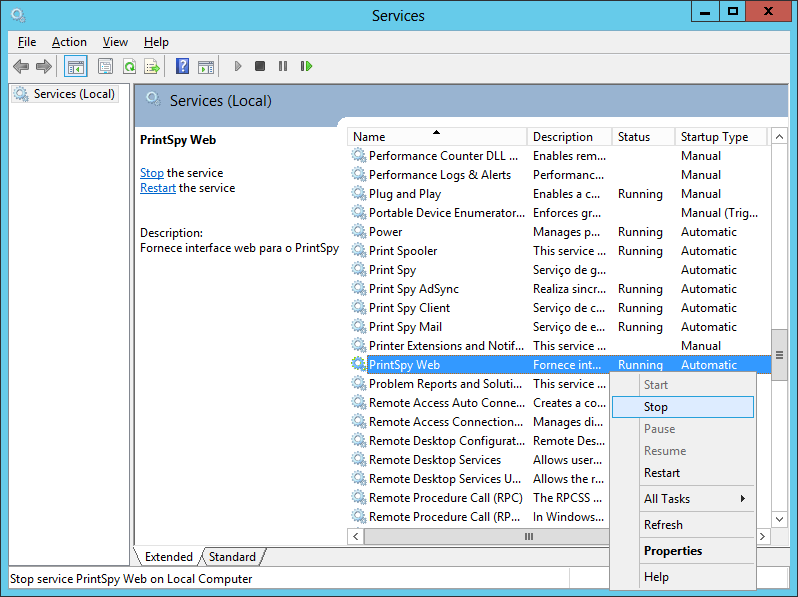Select Remote Desktop Services U... row
798x597 pixels.
click(x=479, y=478)
